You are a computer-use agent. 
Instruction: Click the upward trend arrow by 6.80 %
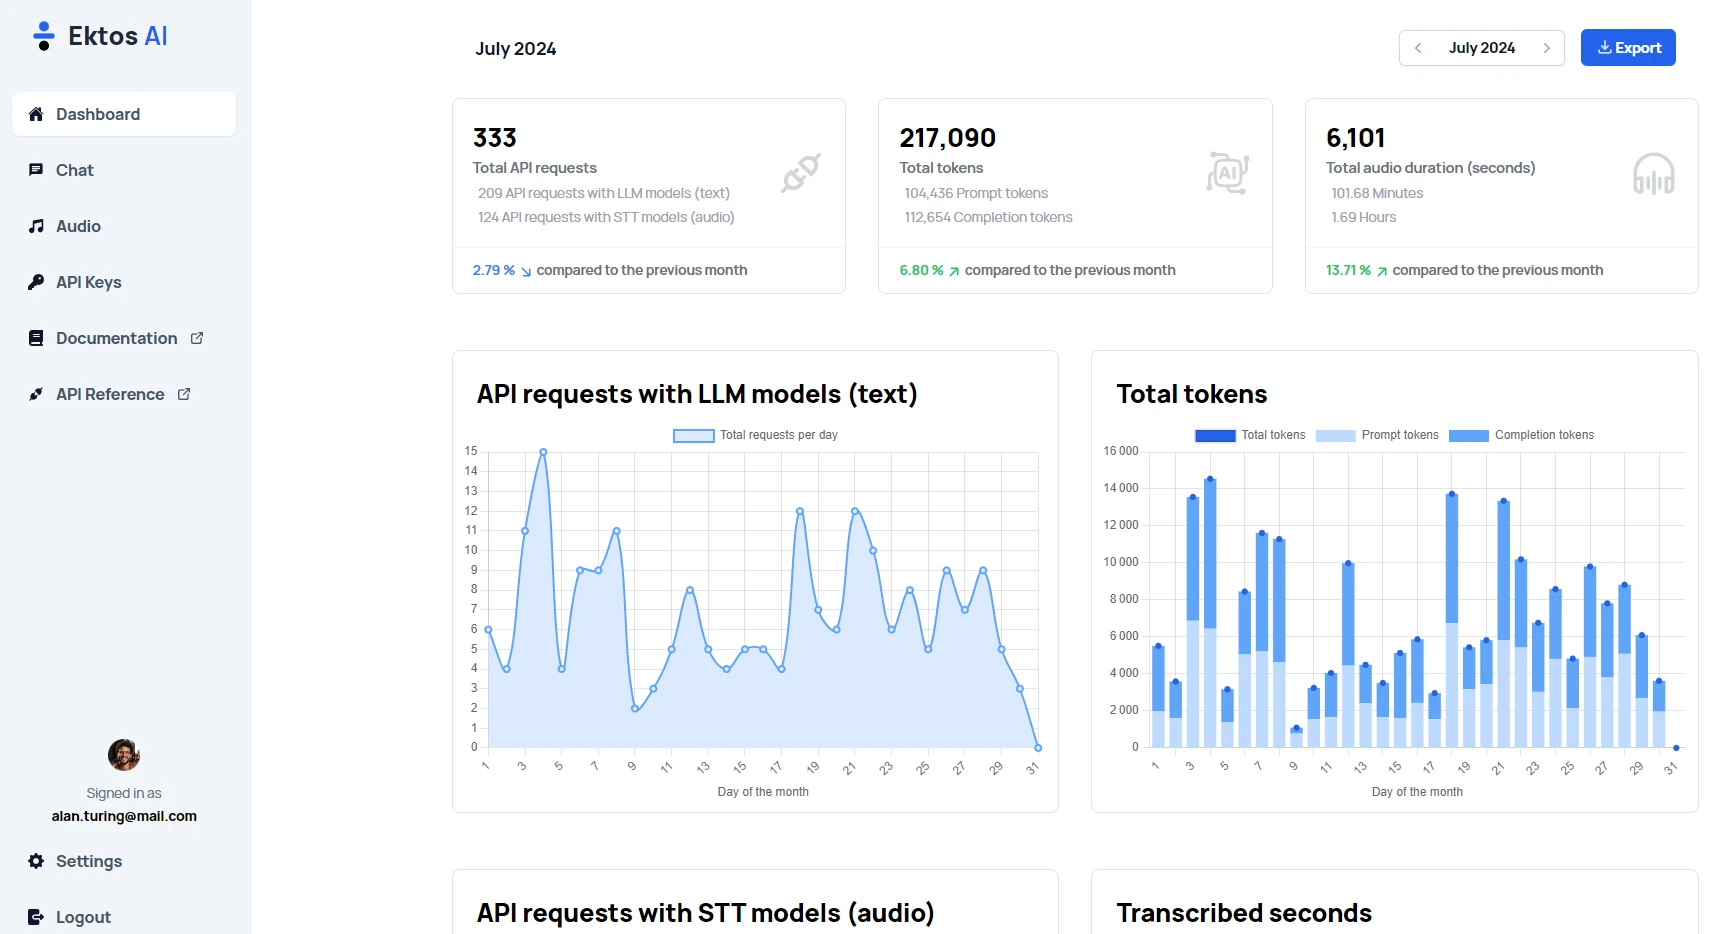[x=954, y=271]
